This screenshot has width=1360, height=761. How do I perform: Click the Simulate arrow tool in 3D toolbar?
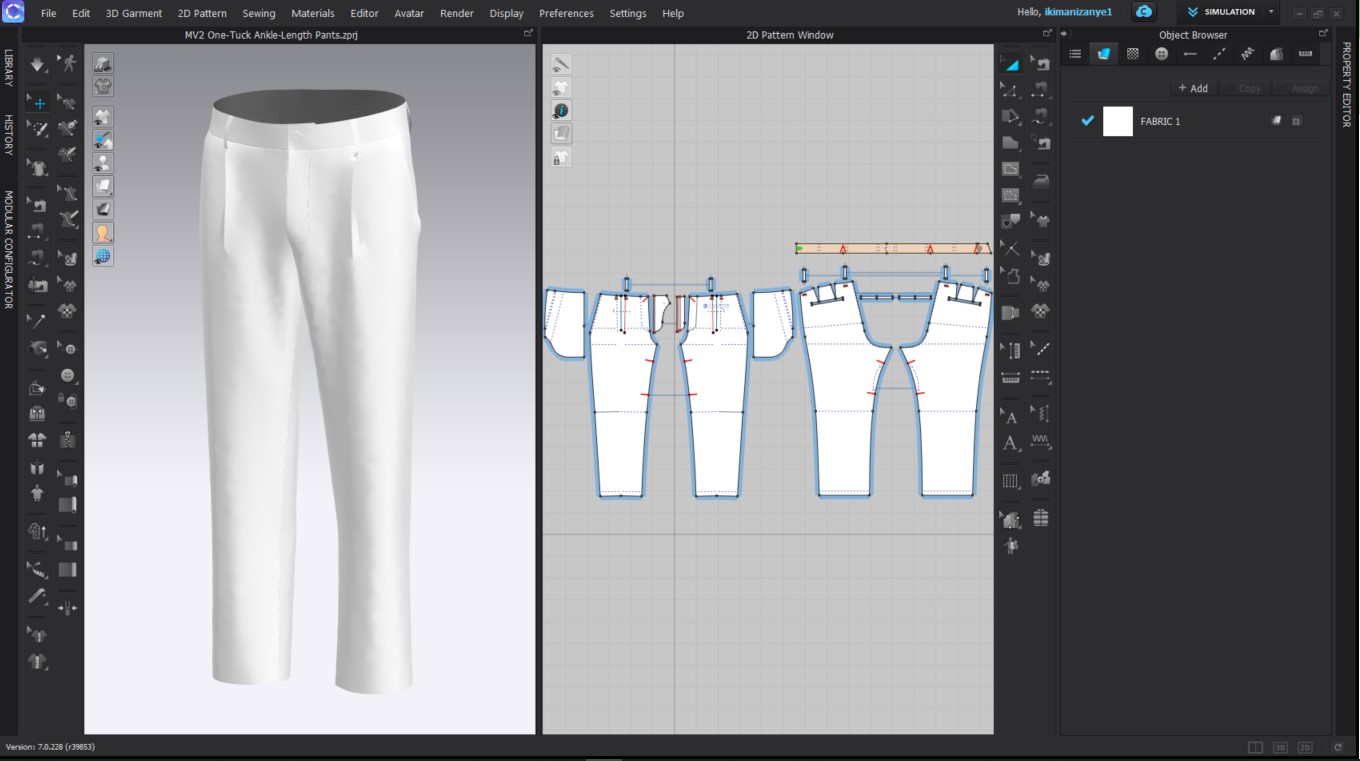37,65
